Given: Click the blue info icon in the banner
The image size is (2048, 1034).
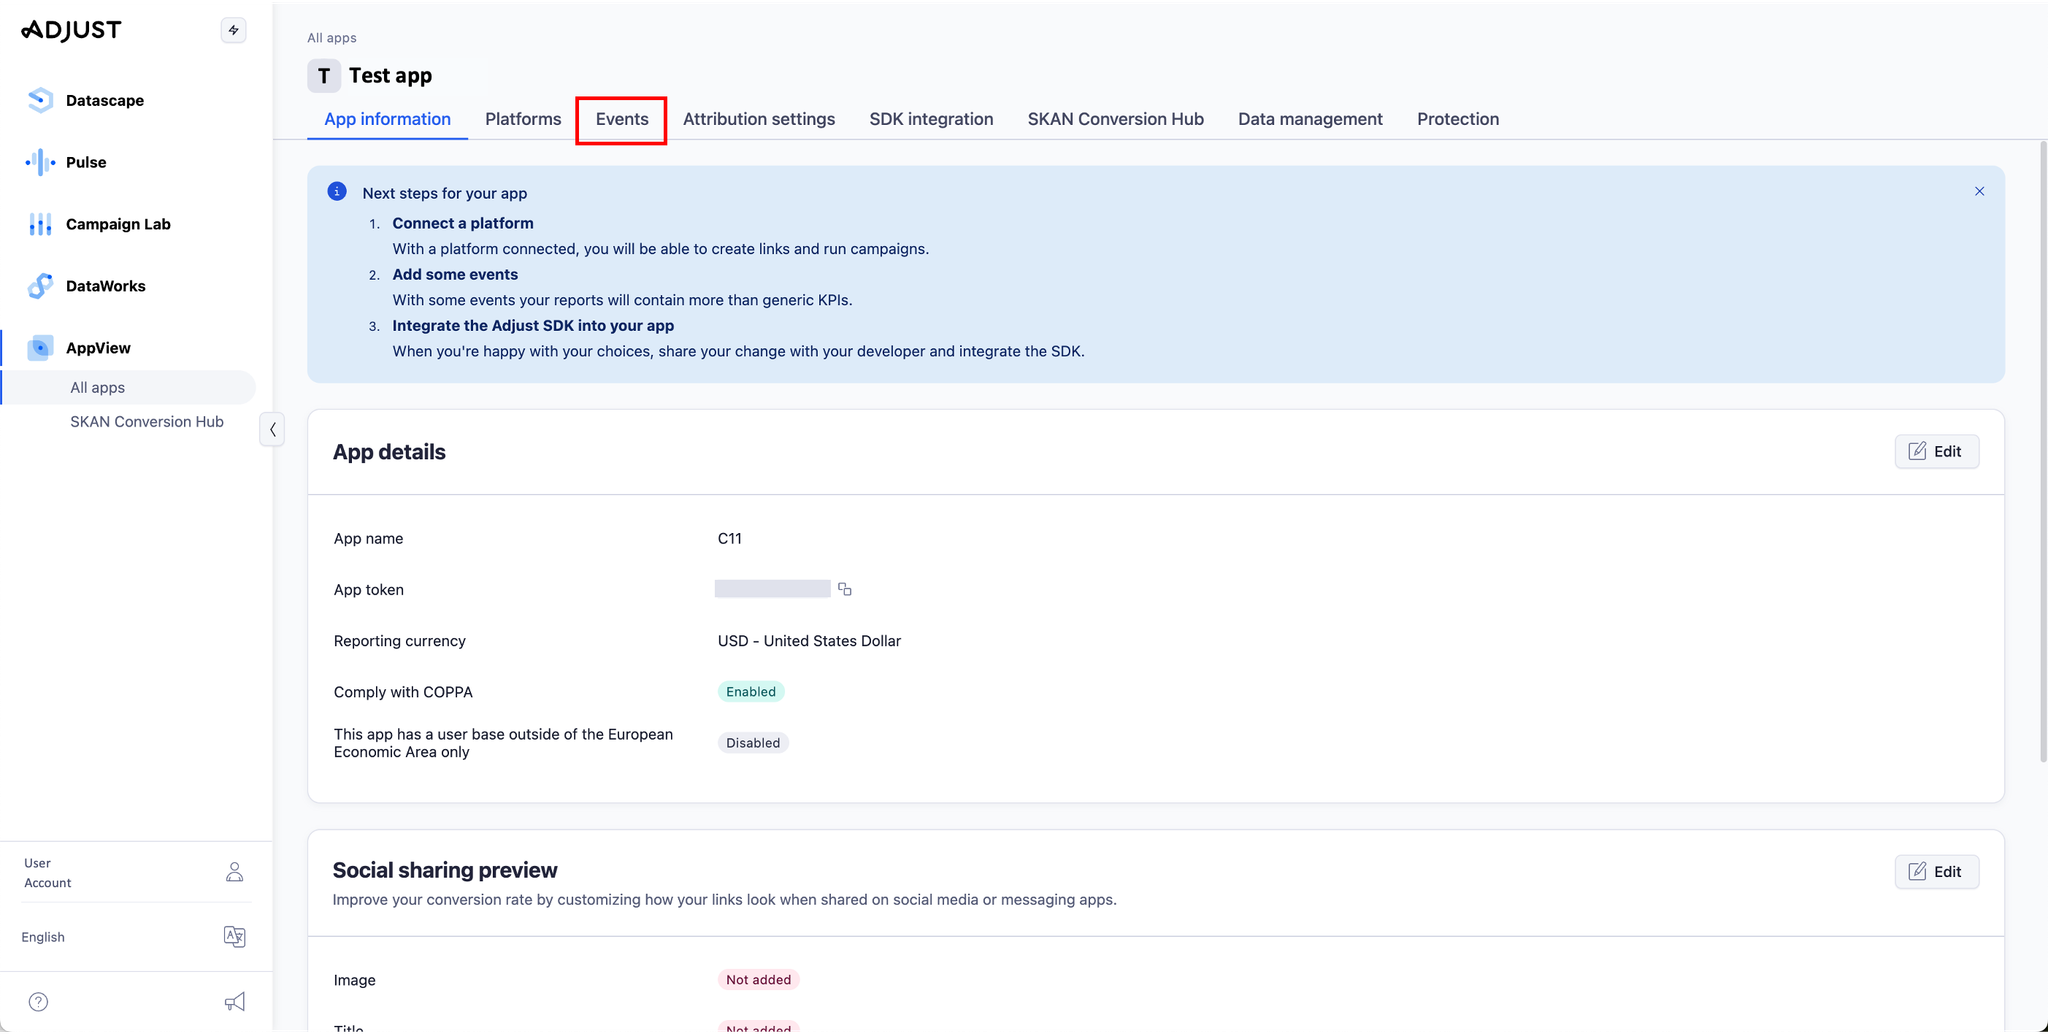Looking at the screenshot, I should coord(337,192).
